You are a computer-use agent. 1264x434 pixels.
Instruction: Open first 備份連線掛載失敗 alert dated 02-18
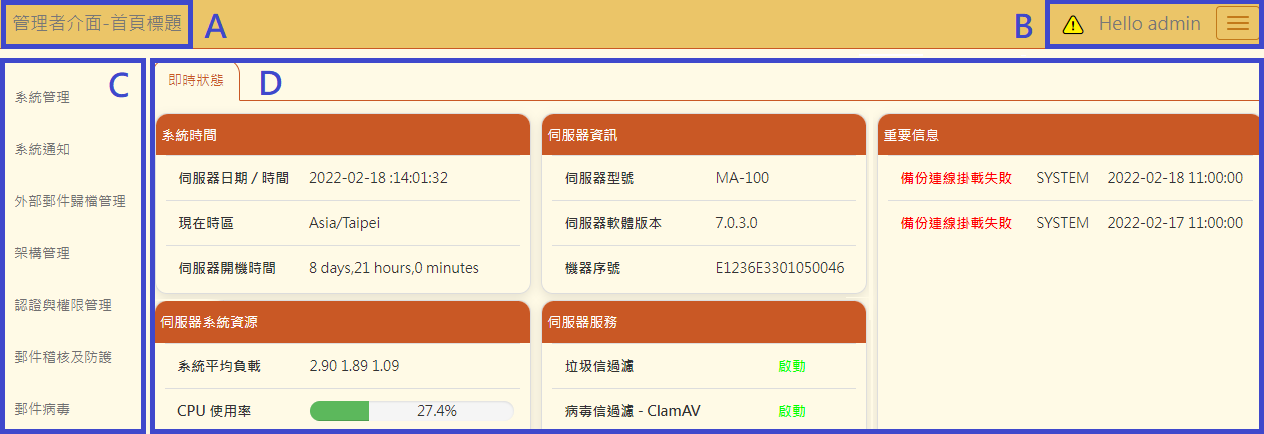[x=956, y=178]
